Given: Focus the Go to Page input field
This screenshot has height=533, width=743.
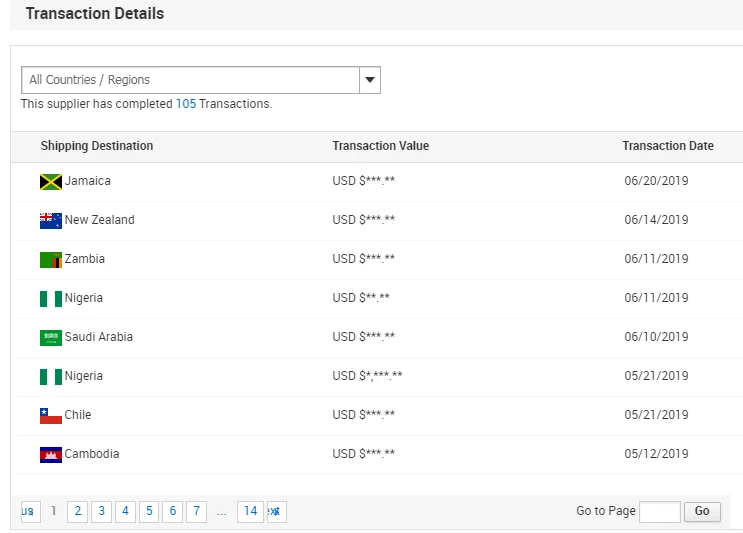Looking at the screenshot, I should point(659,511).
